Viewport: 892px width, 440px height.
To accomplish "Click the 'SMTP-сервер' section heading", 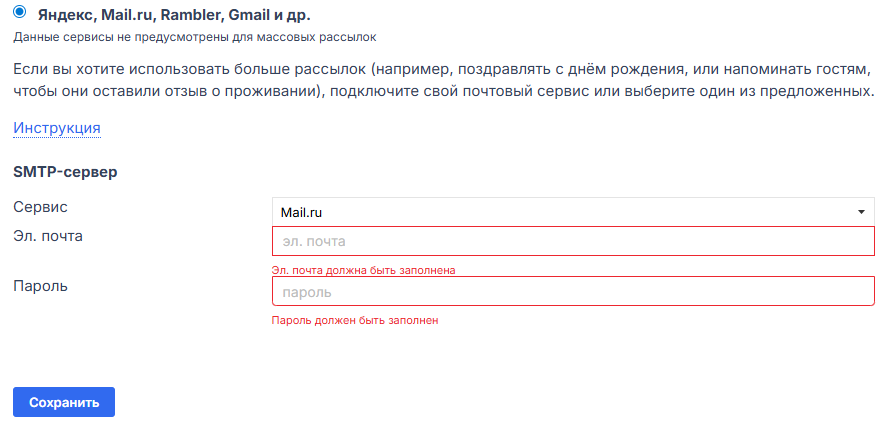I will [65, 172].
